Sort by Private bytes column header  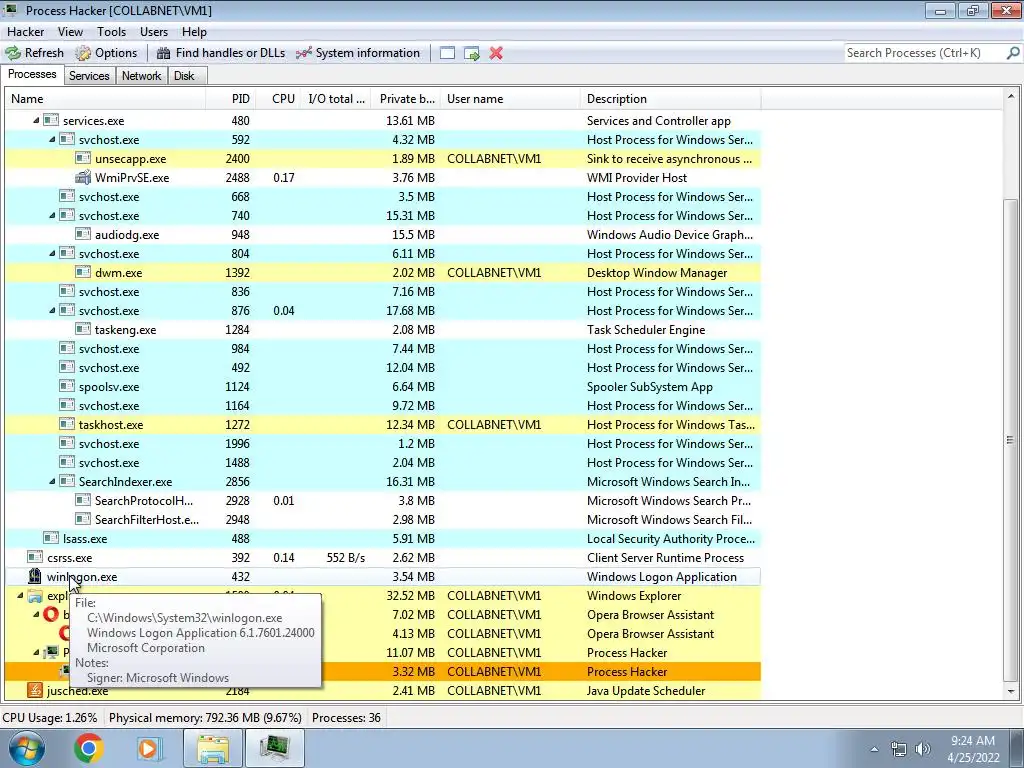click(406, 99)
